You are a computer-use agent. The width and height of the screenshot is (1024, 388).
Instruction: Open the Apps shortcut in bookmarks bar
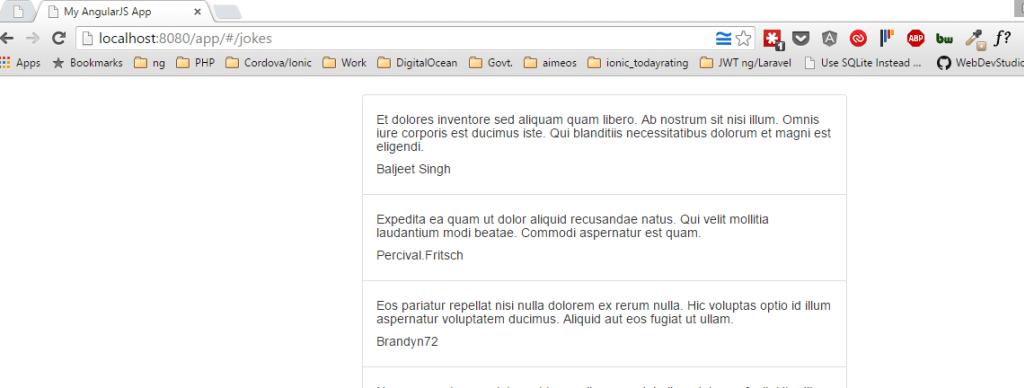(20, 63)
